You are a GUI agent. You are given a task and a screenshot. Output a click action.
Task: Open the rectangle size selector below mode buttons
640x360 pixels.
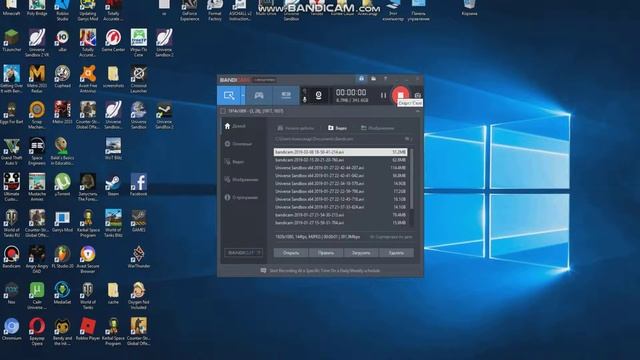(x=252, y=111)
